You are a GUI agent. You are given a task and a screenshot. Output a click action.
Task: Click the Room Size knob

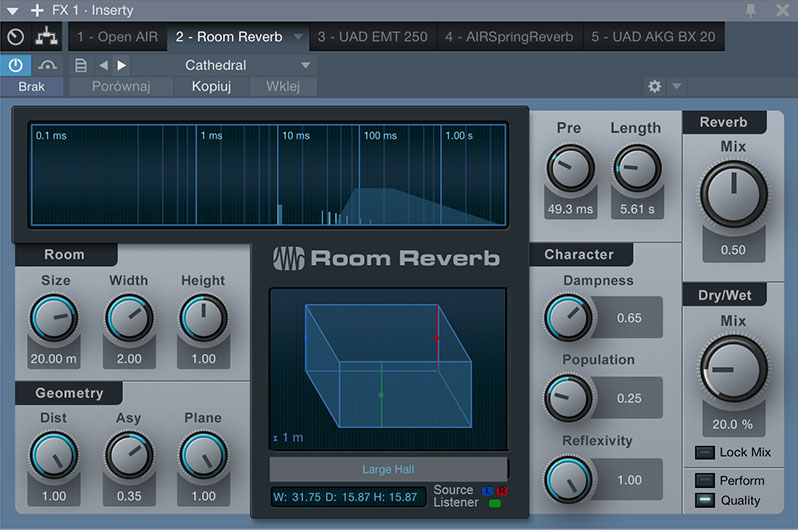tap(54, 318)
